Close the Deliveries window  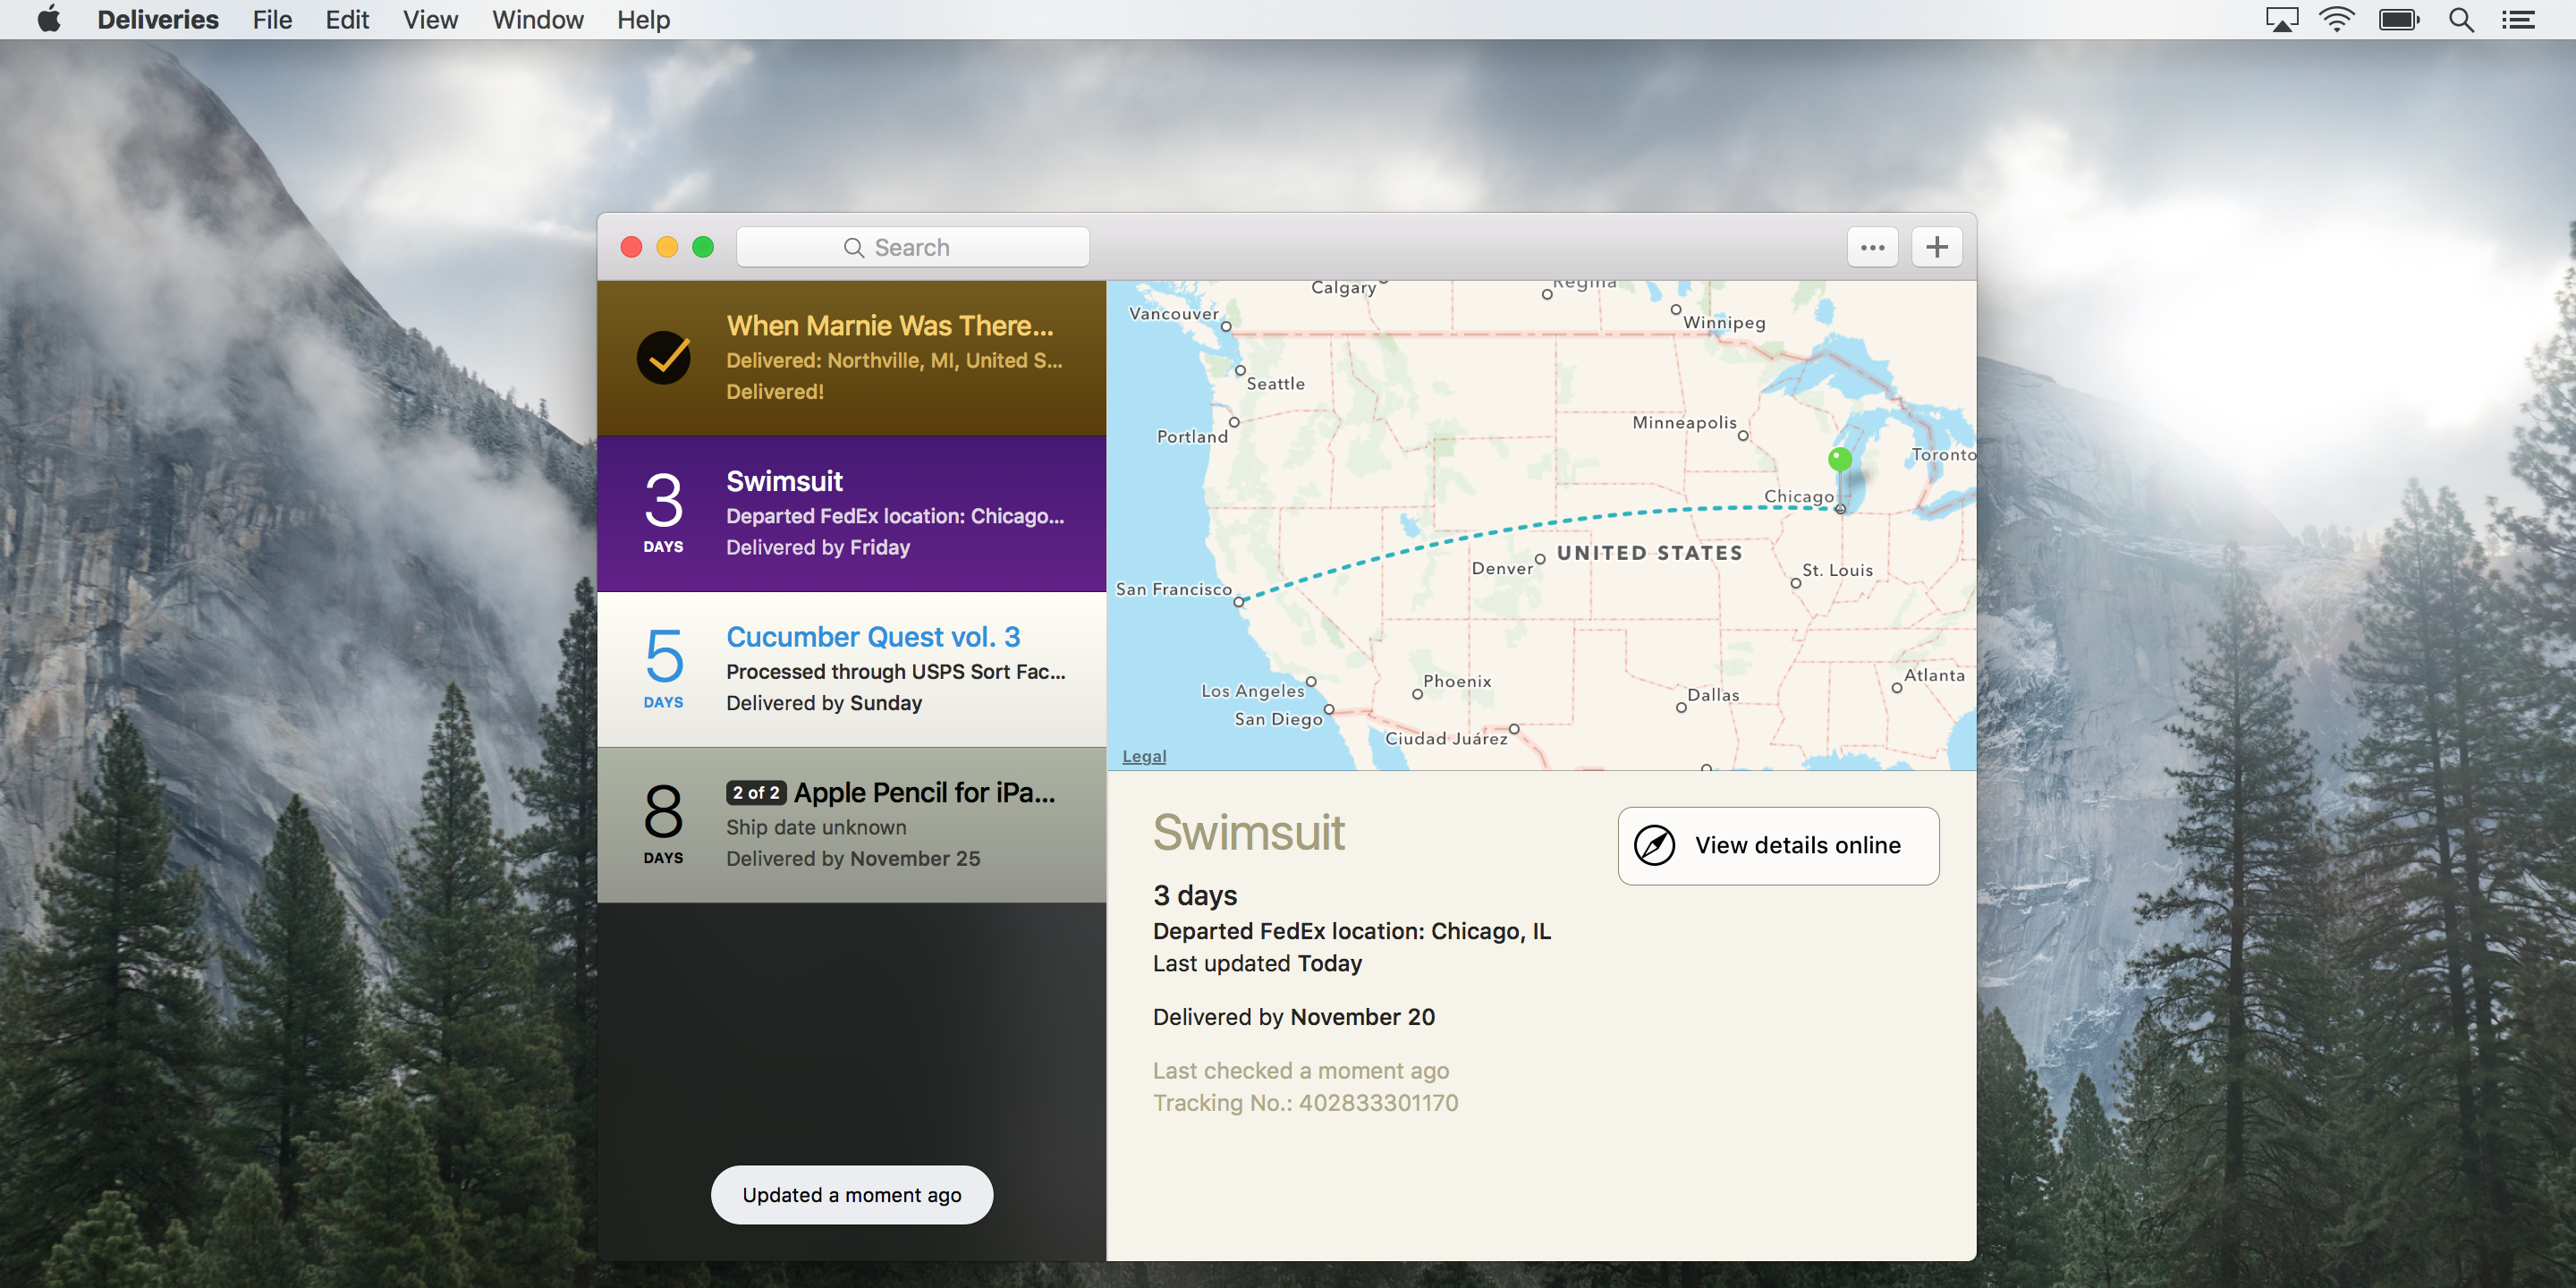click(x=631, y=247)
